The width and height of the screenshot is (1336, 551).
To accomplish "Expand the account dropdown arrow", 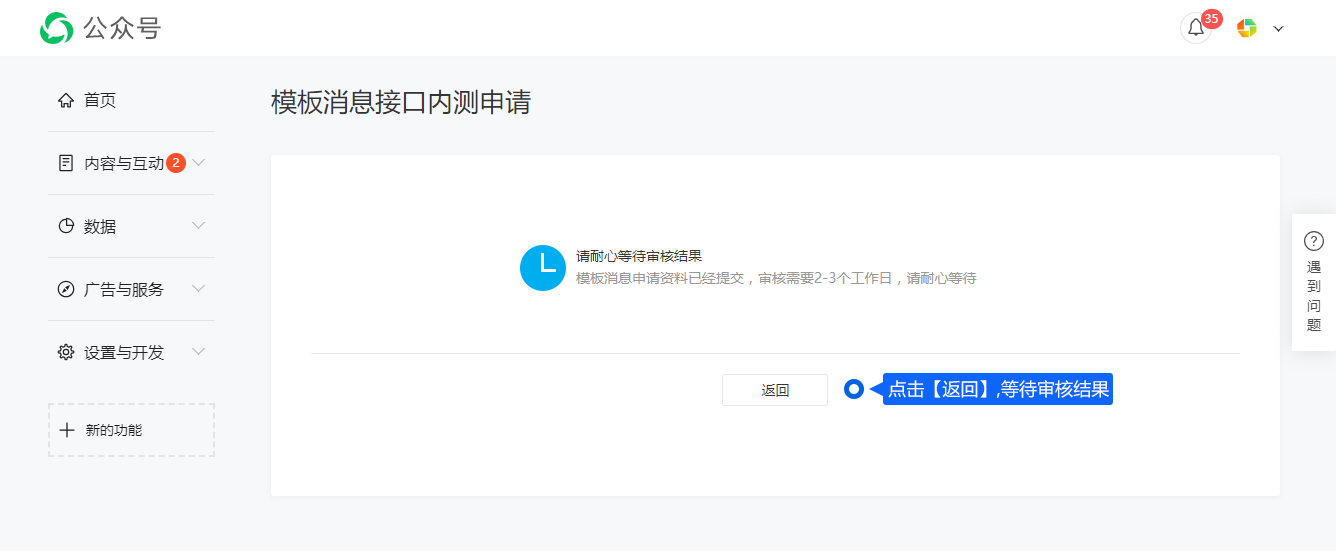I will (x=1278, y=29).
